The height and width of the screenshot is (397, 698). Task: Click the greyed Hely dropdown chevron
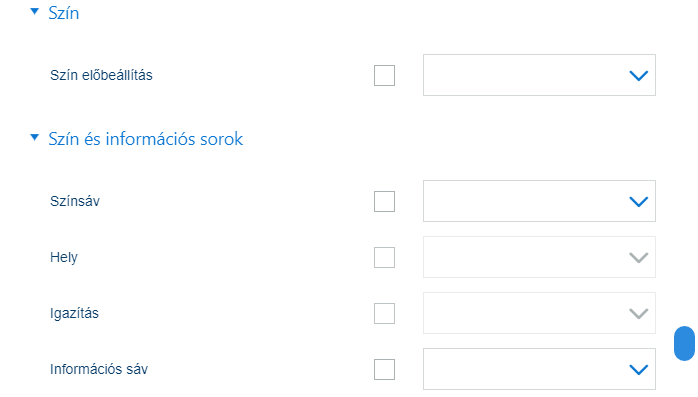[x=638, y=258]
